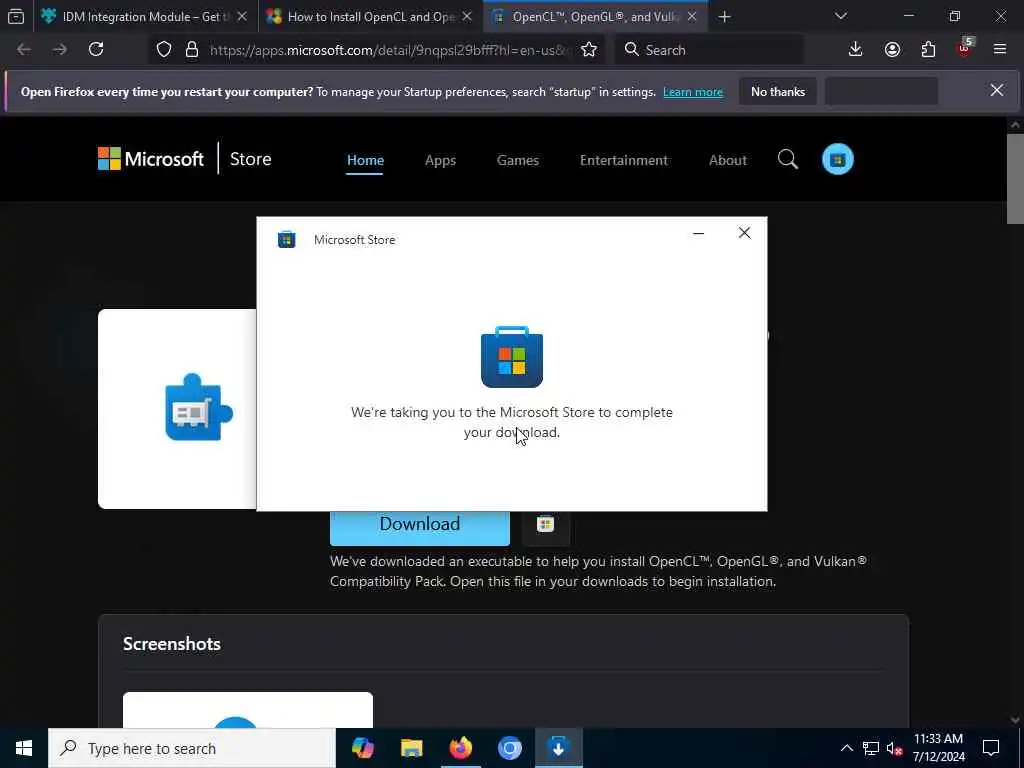Open tracking protection shield panel
This screenshot has width=1024, height=768.
coord(164,50)
